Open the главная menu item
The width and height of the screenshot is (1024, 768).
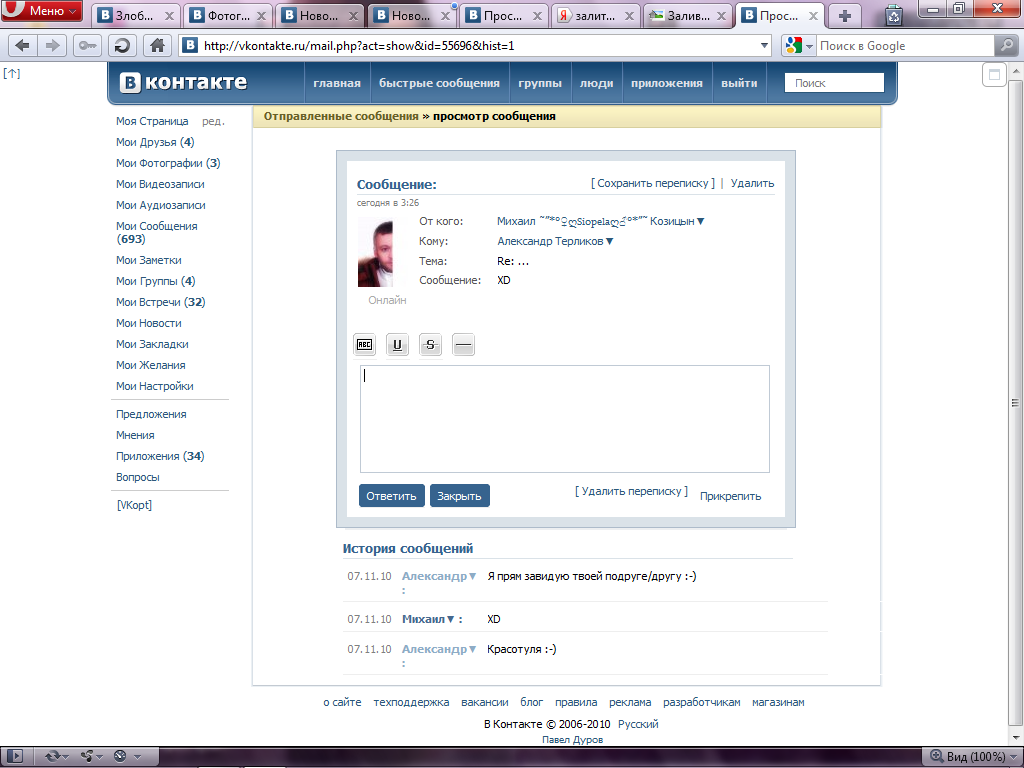click(337, 83)
